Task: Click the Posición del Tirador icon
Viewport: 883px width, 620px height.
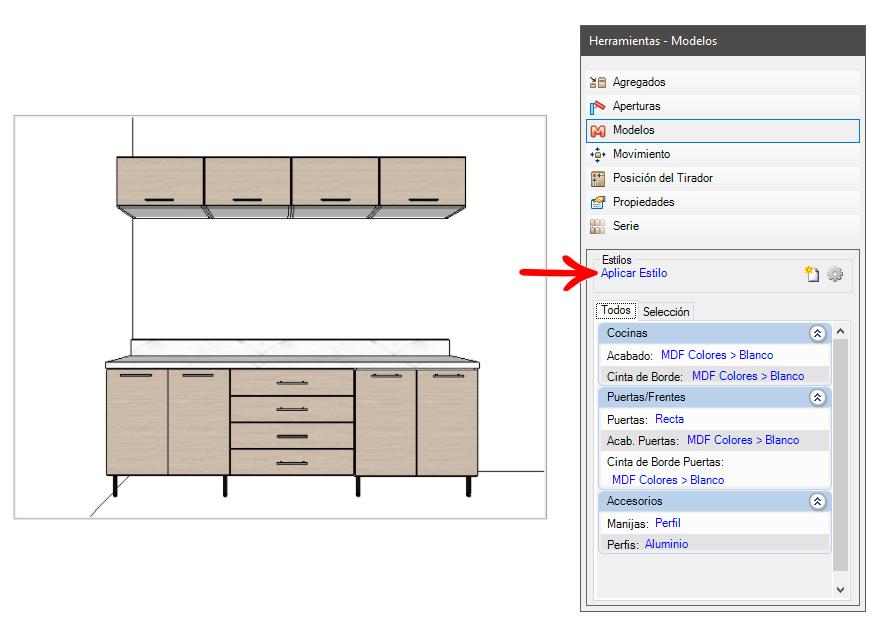Action: click(x=597, y=179)
